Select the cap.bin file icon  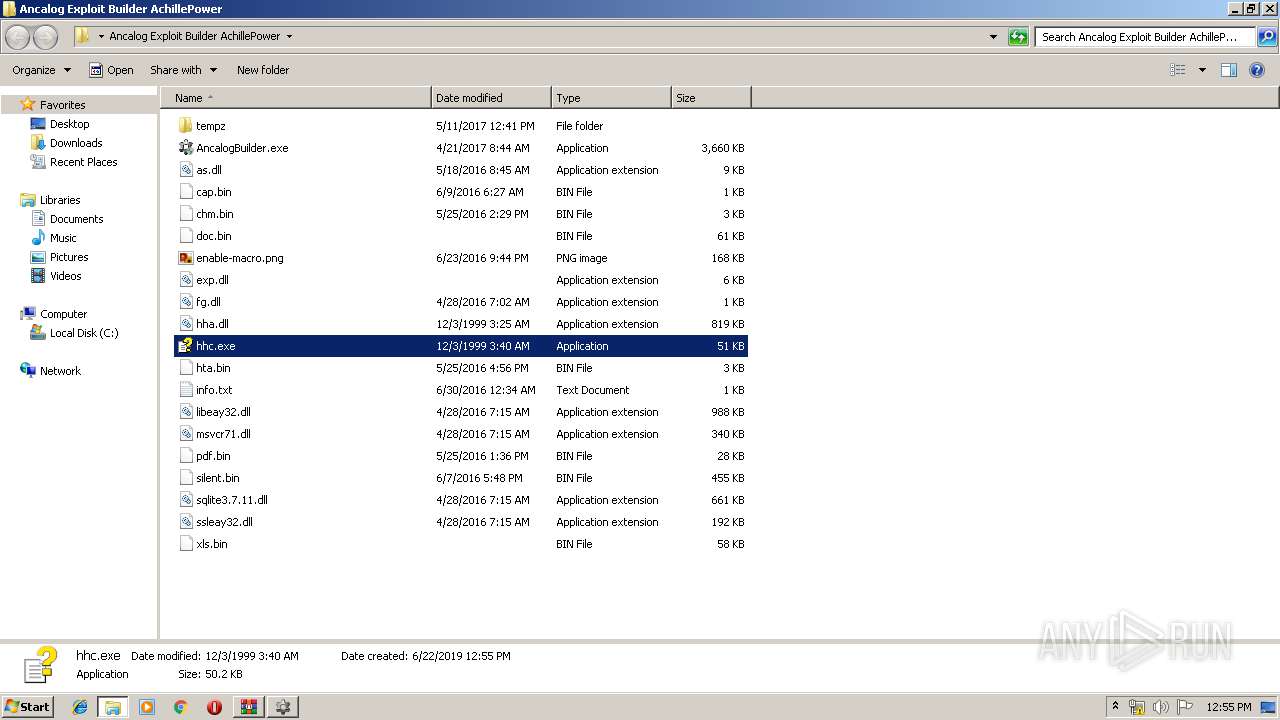pyautogui.click(x=185, y=192)
